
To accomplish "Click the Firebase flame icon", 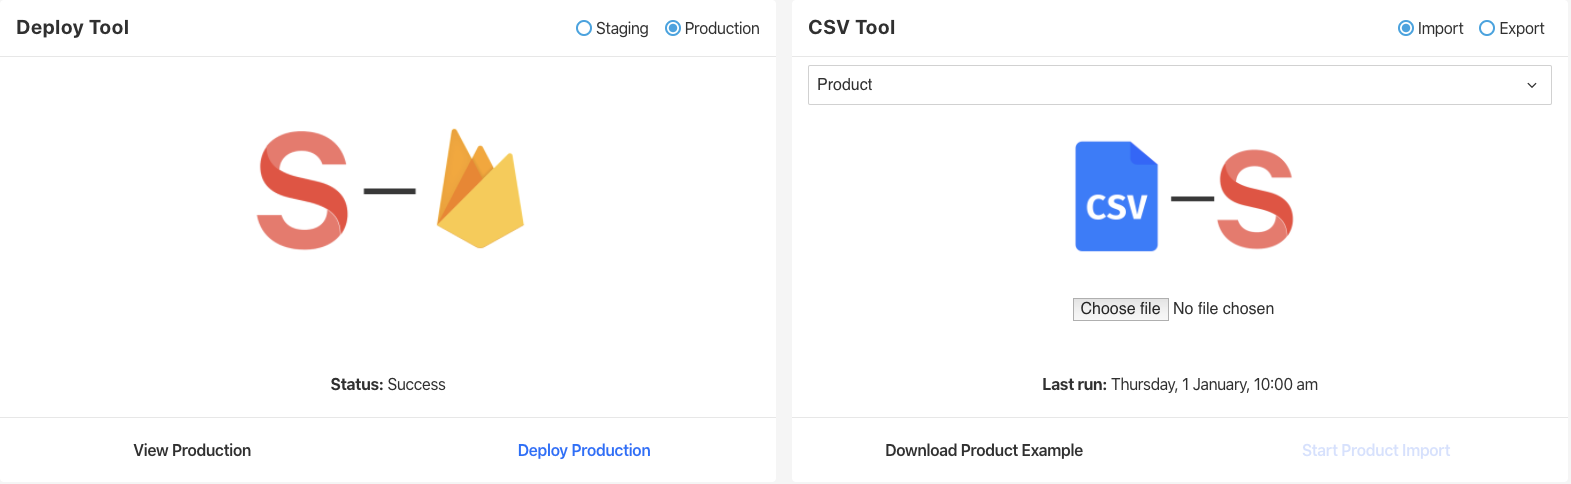I will pos(480,190).
